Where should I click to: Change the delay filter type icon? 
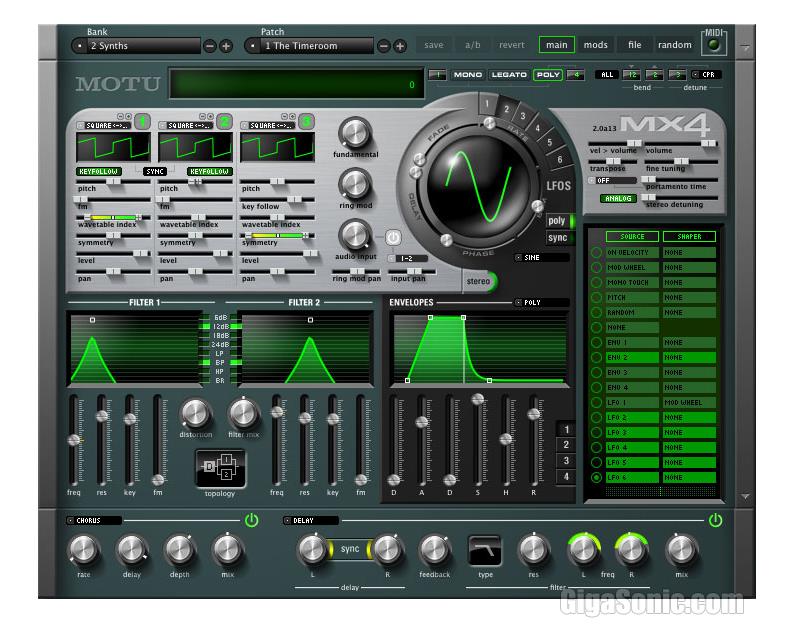click(x=485, y=551)
